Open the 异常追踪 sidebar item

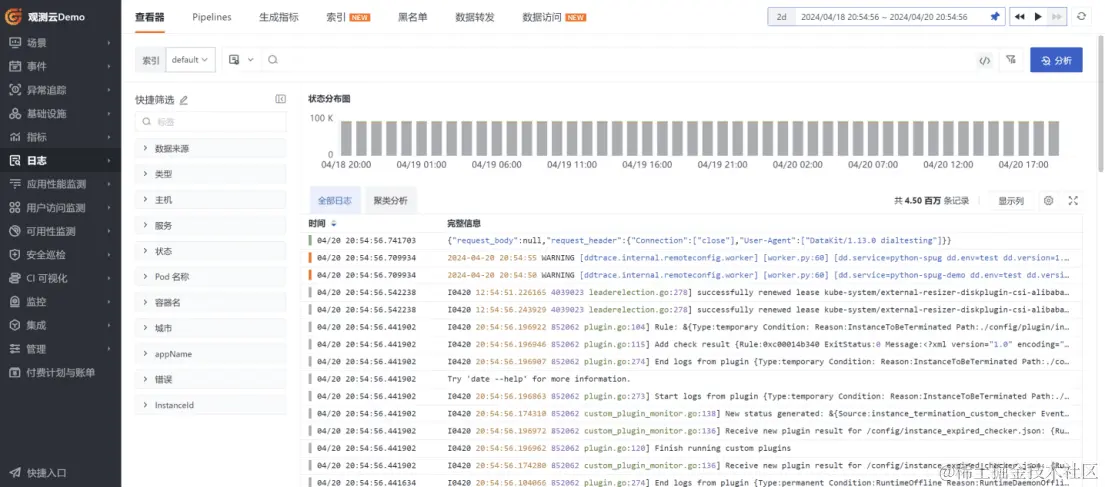pos(61,90)
